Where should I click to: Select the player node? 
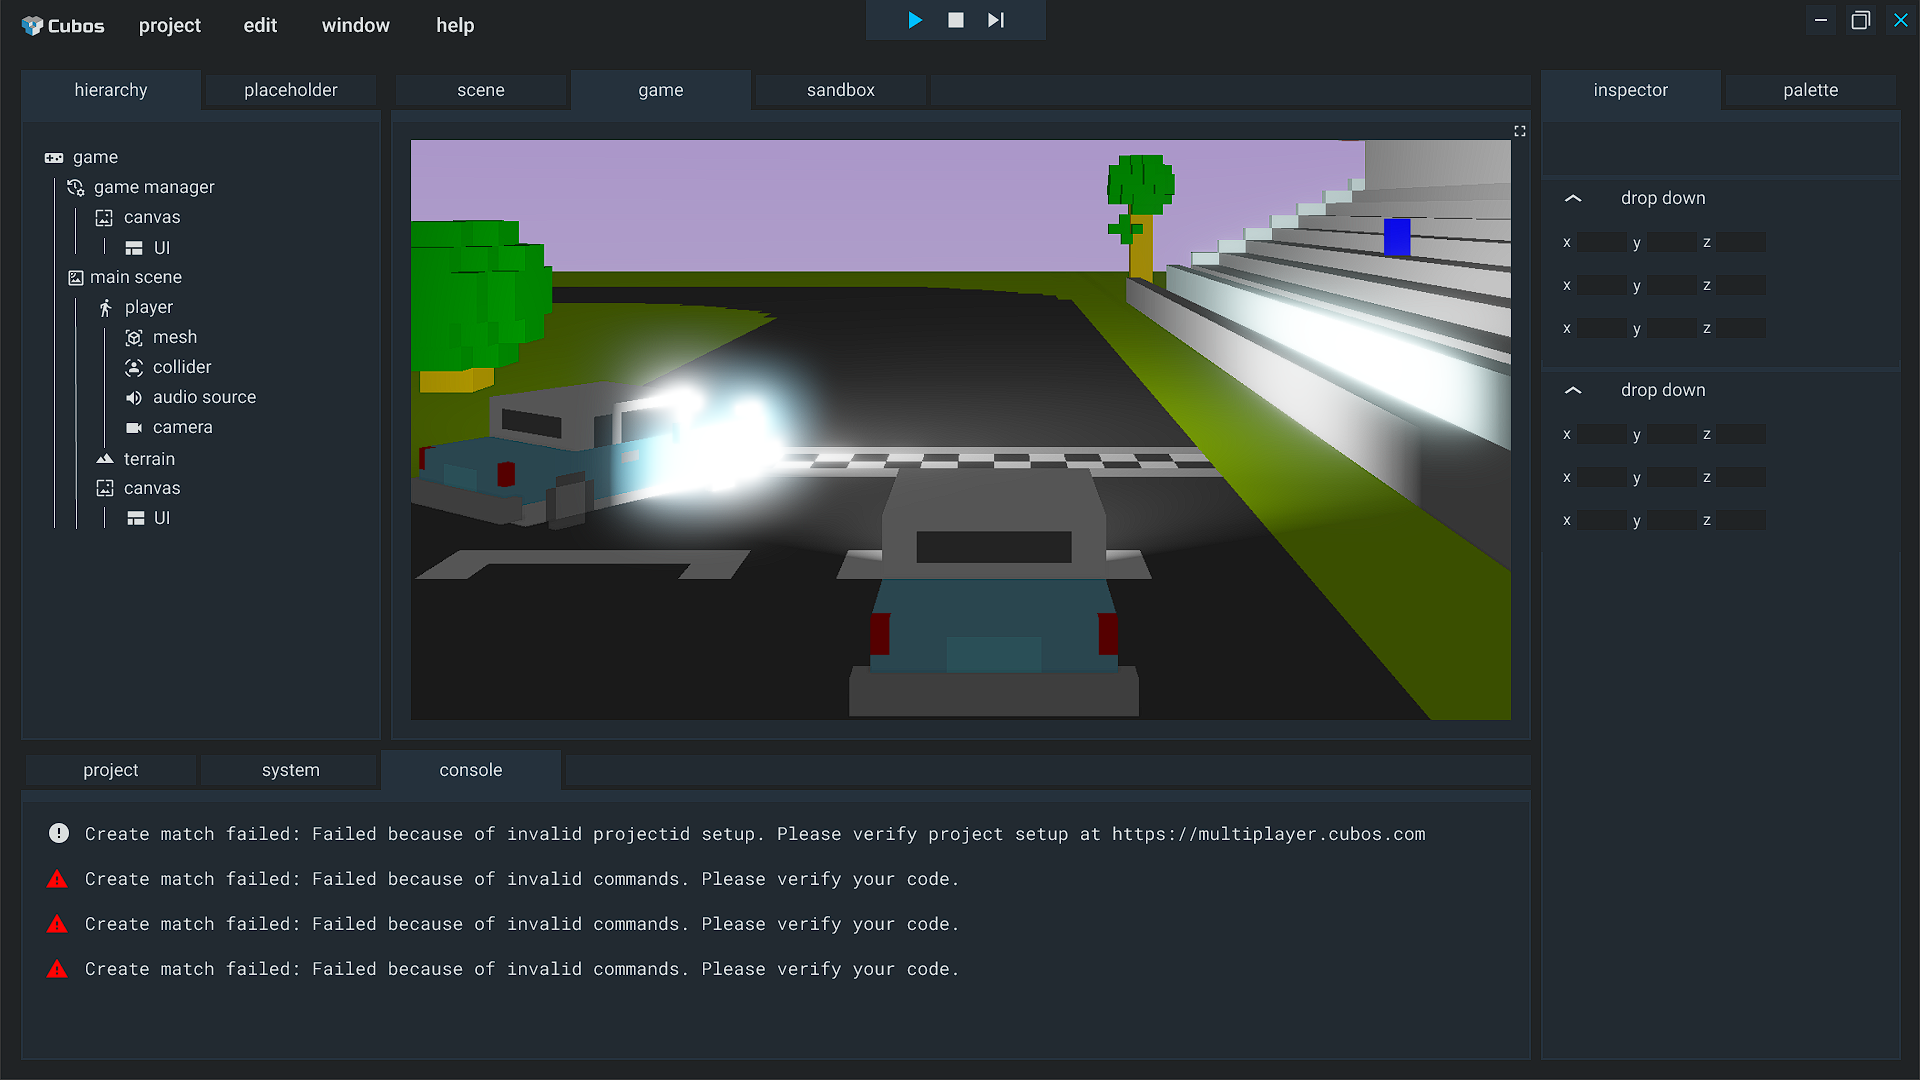[x=149, y=307]
